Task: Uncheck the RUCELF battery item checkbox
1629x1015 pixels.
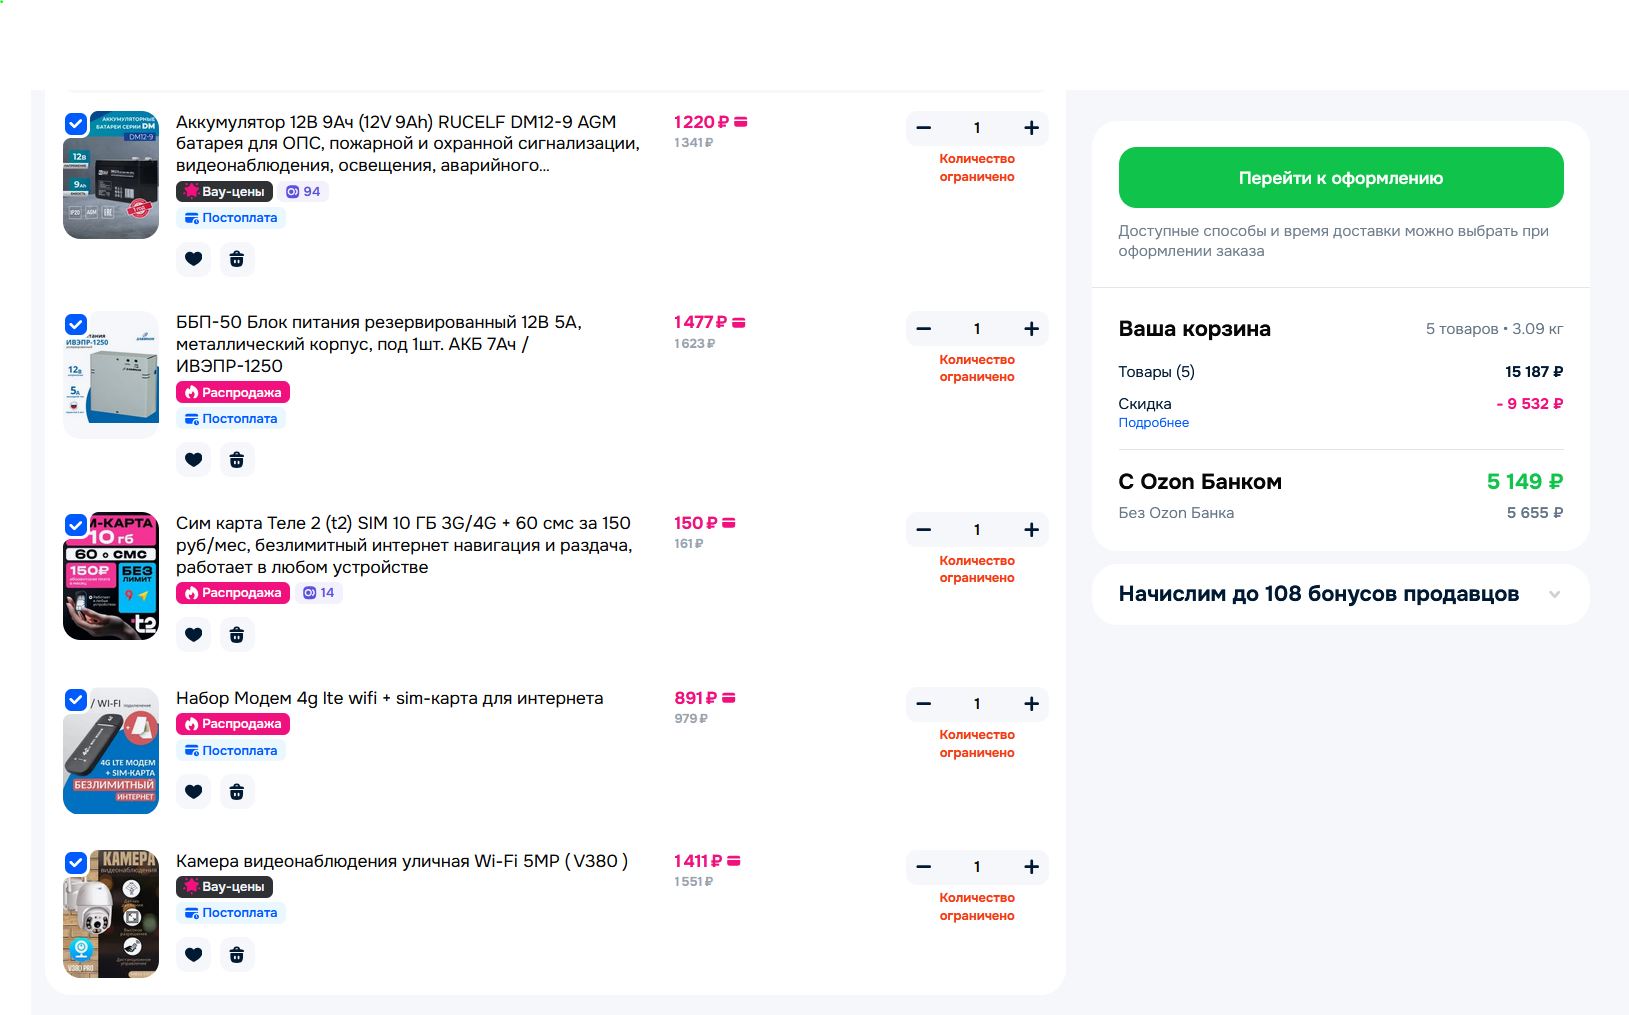Action: coord(76,124)
